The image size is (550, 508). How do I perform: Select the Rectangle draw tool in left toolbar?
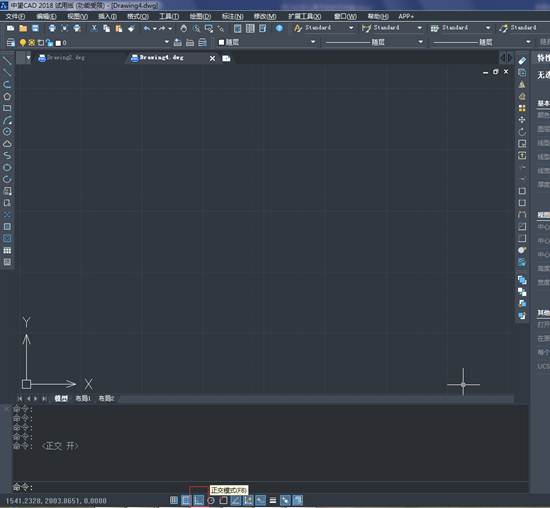click(7, 108)
